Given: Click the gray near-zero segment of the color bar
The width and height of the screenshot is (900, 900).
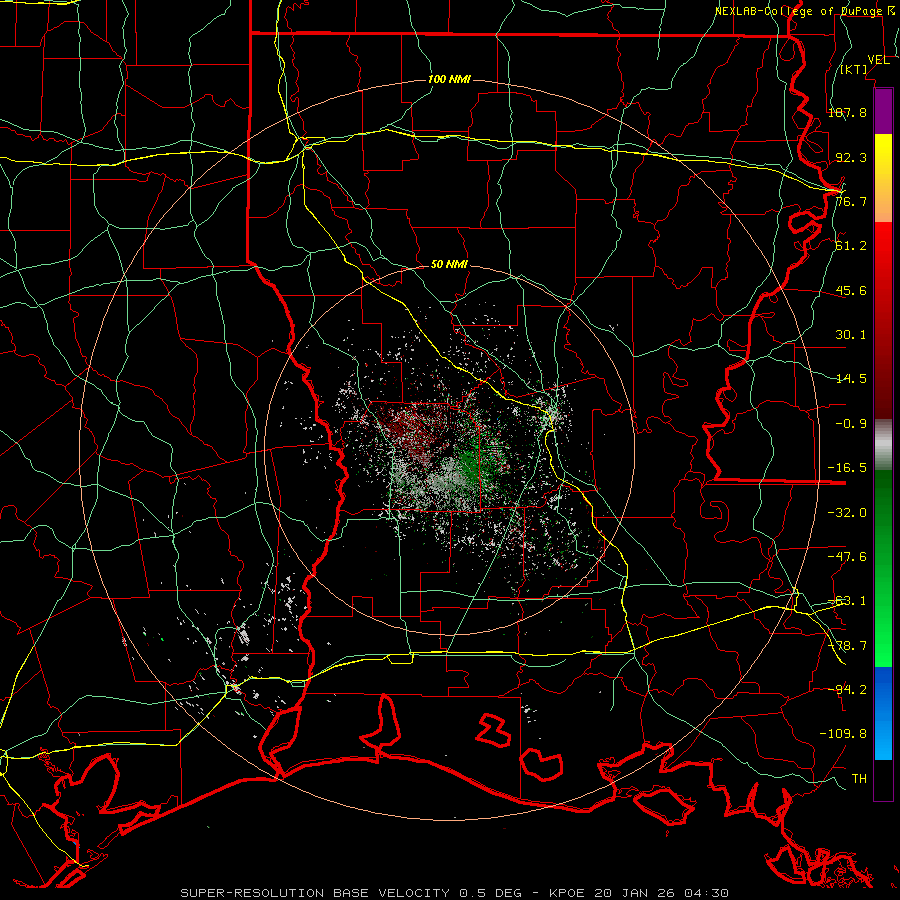Looking at the screenshot, I should (883, 445).
